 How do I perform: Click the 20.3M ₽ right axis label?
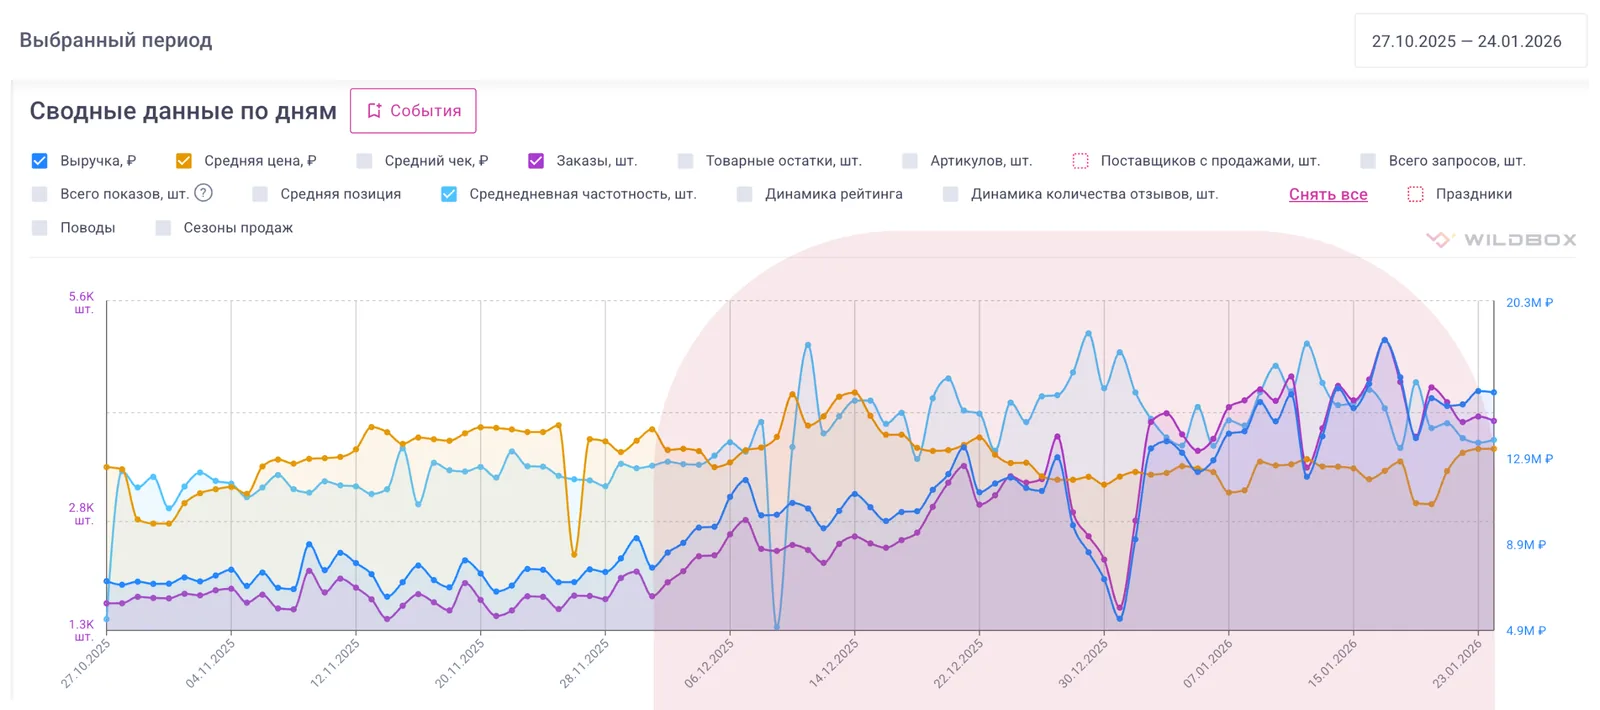tap(1529, 303)
